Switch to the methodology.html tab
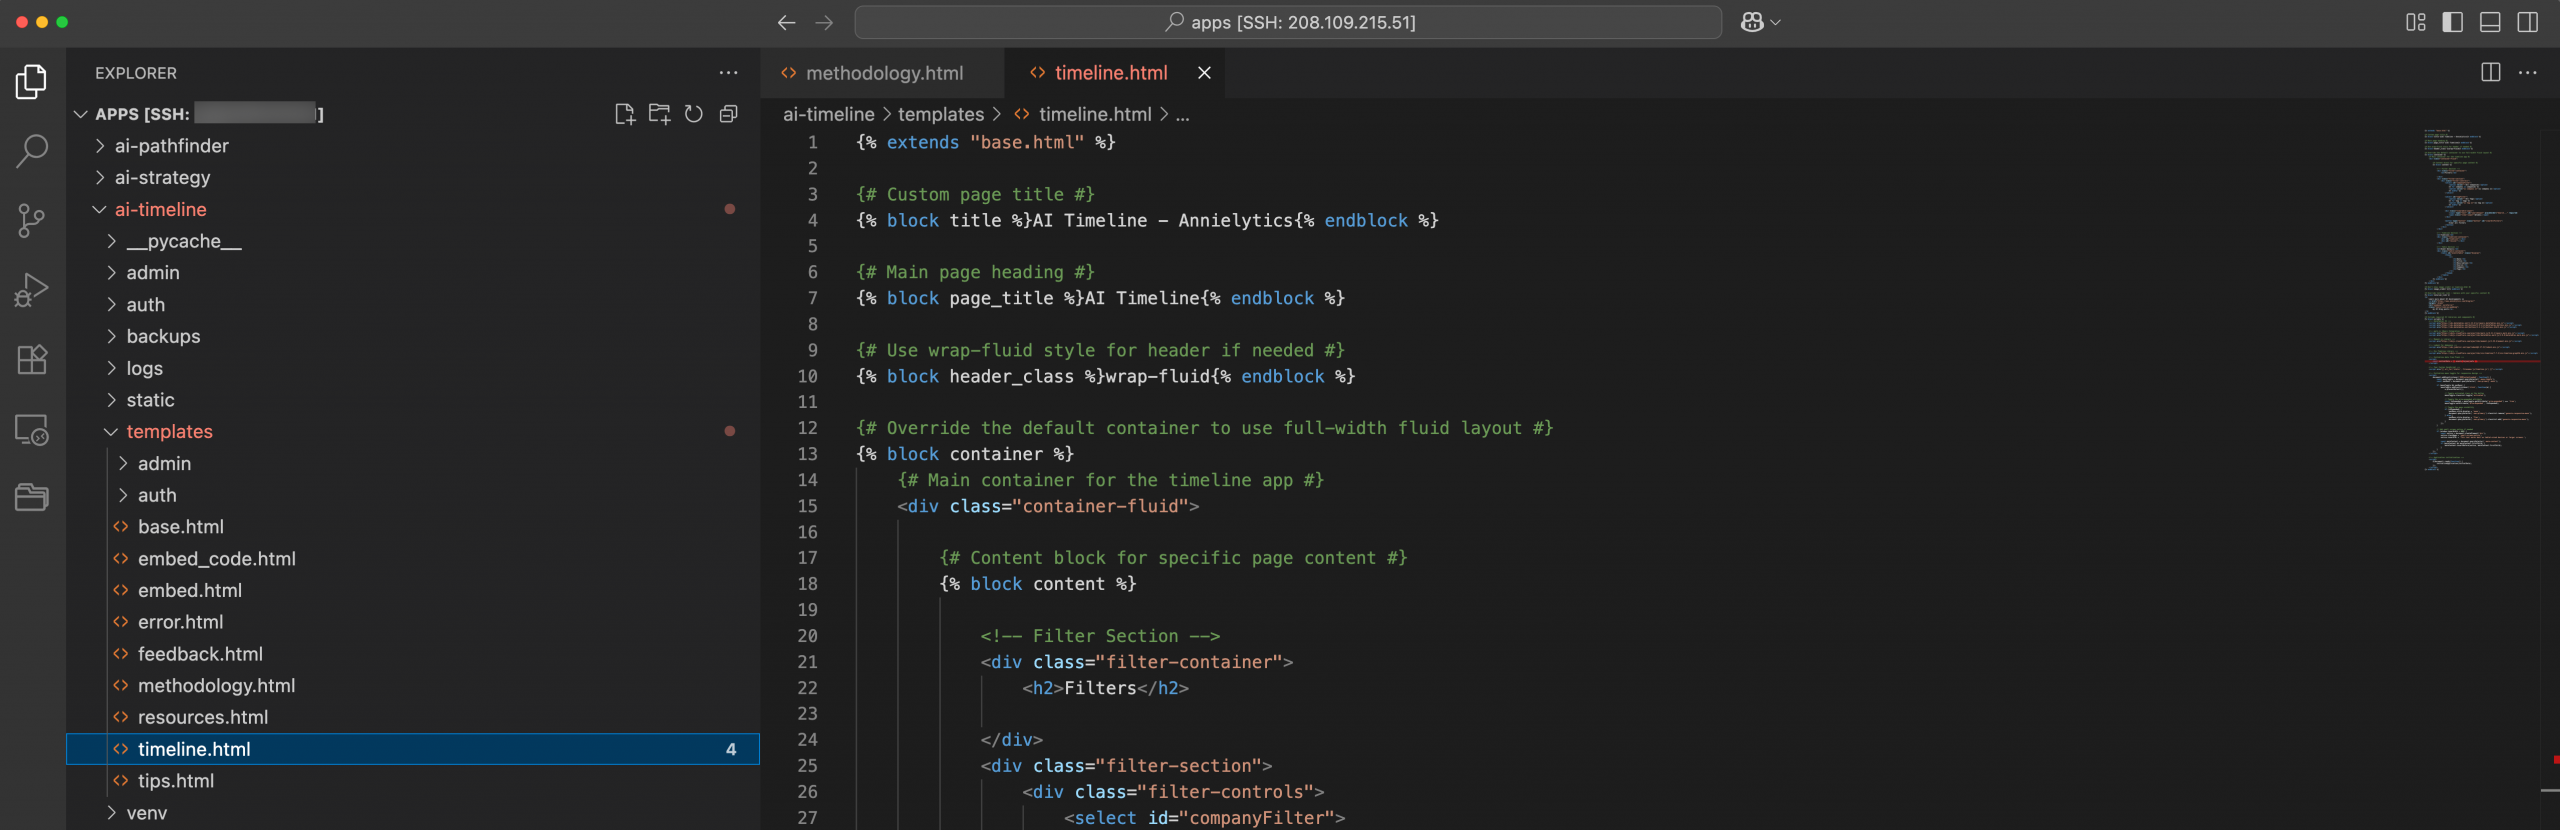Screen dimensions: 2560x830 coord(883,73)
